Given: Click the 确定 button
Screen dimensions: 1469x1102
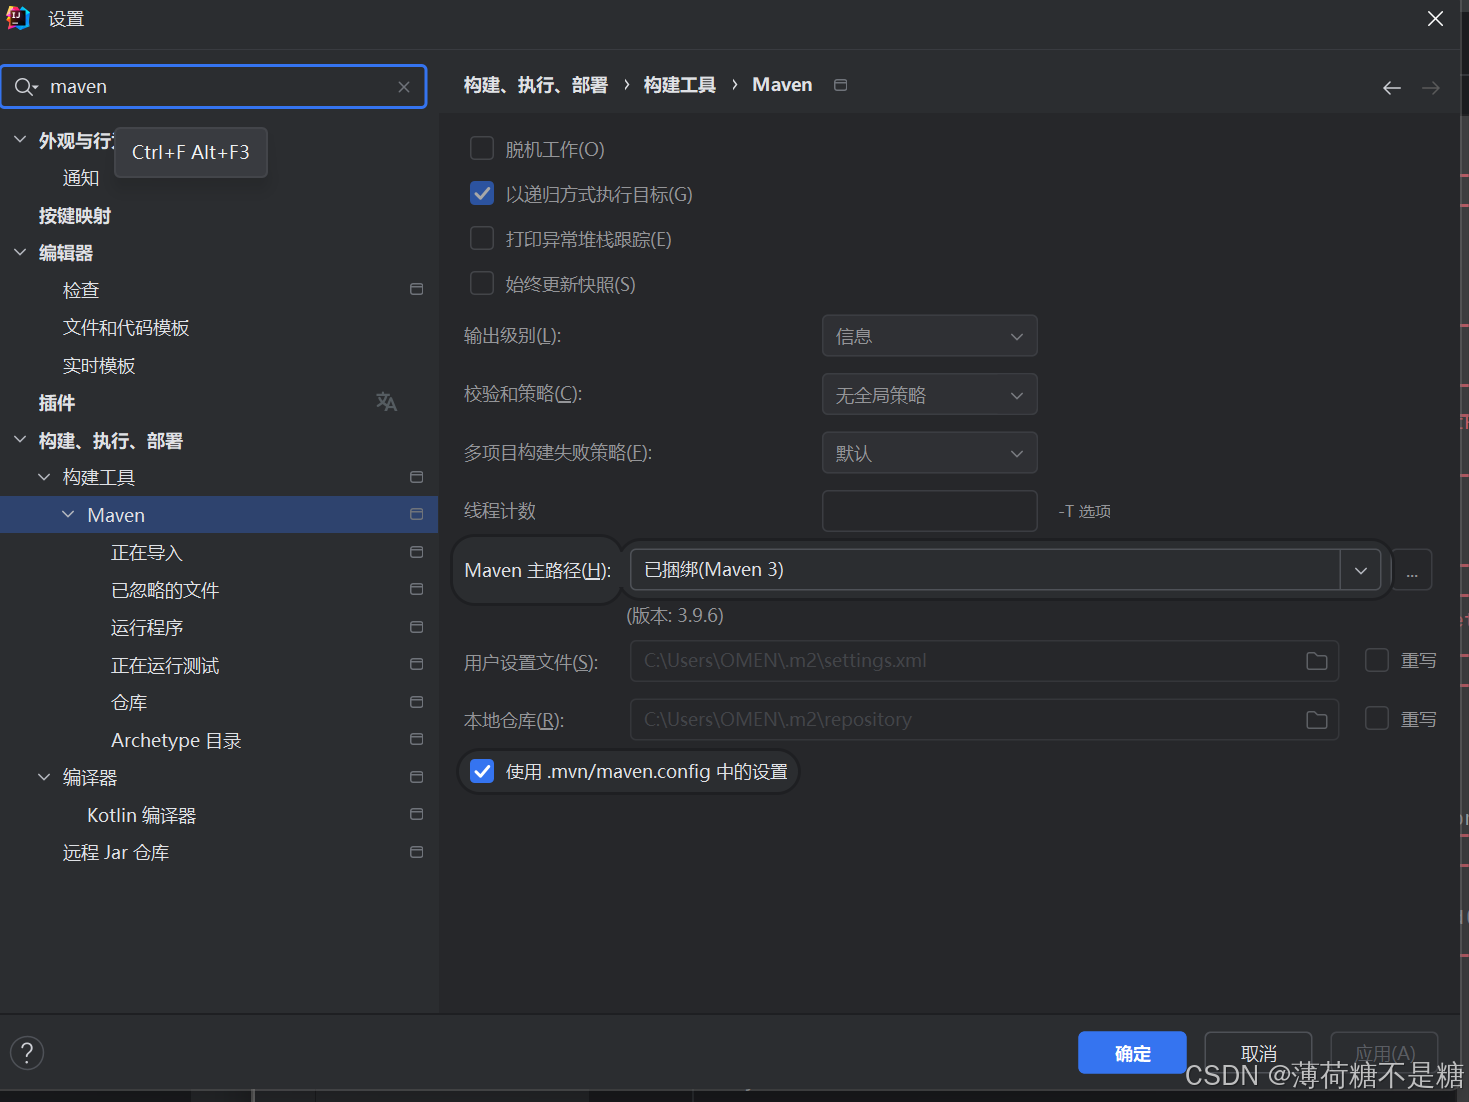Looking at the screenshot, I should [x=1131, y=1052].
